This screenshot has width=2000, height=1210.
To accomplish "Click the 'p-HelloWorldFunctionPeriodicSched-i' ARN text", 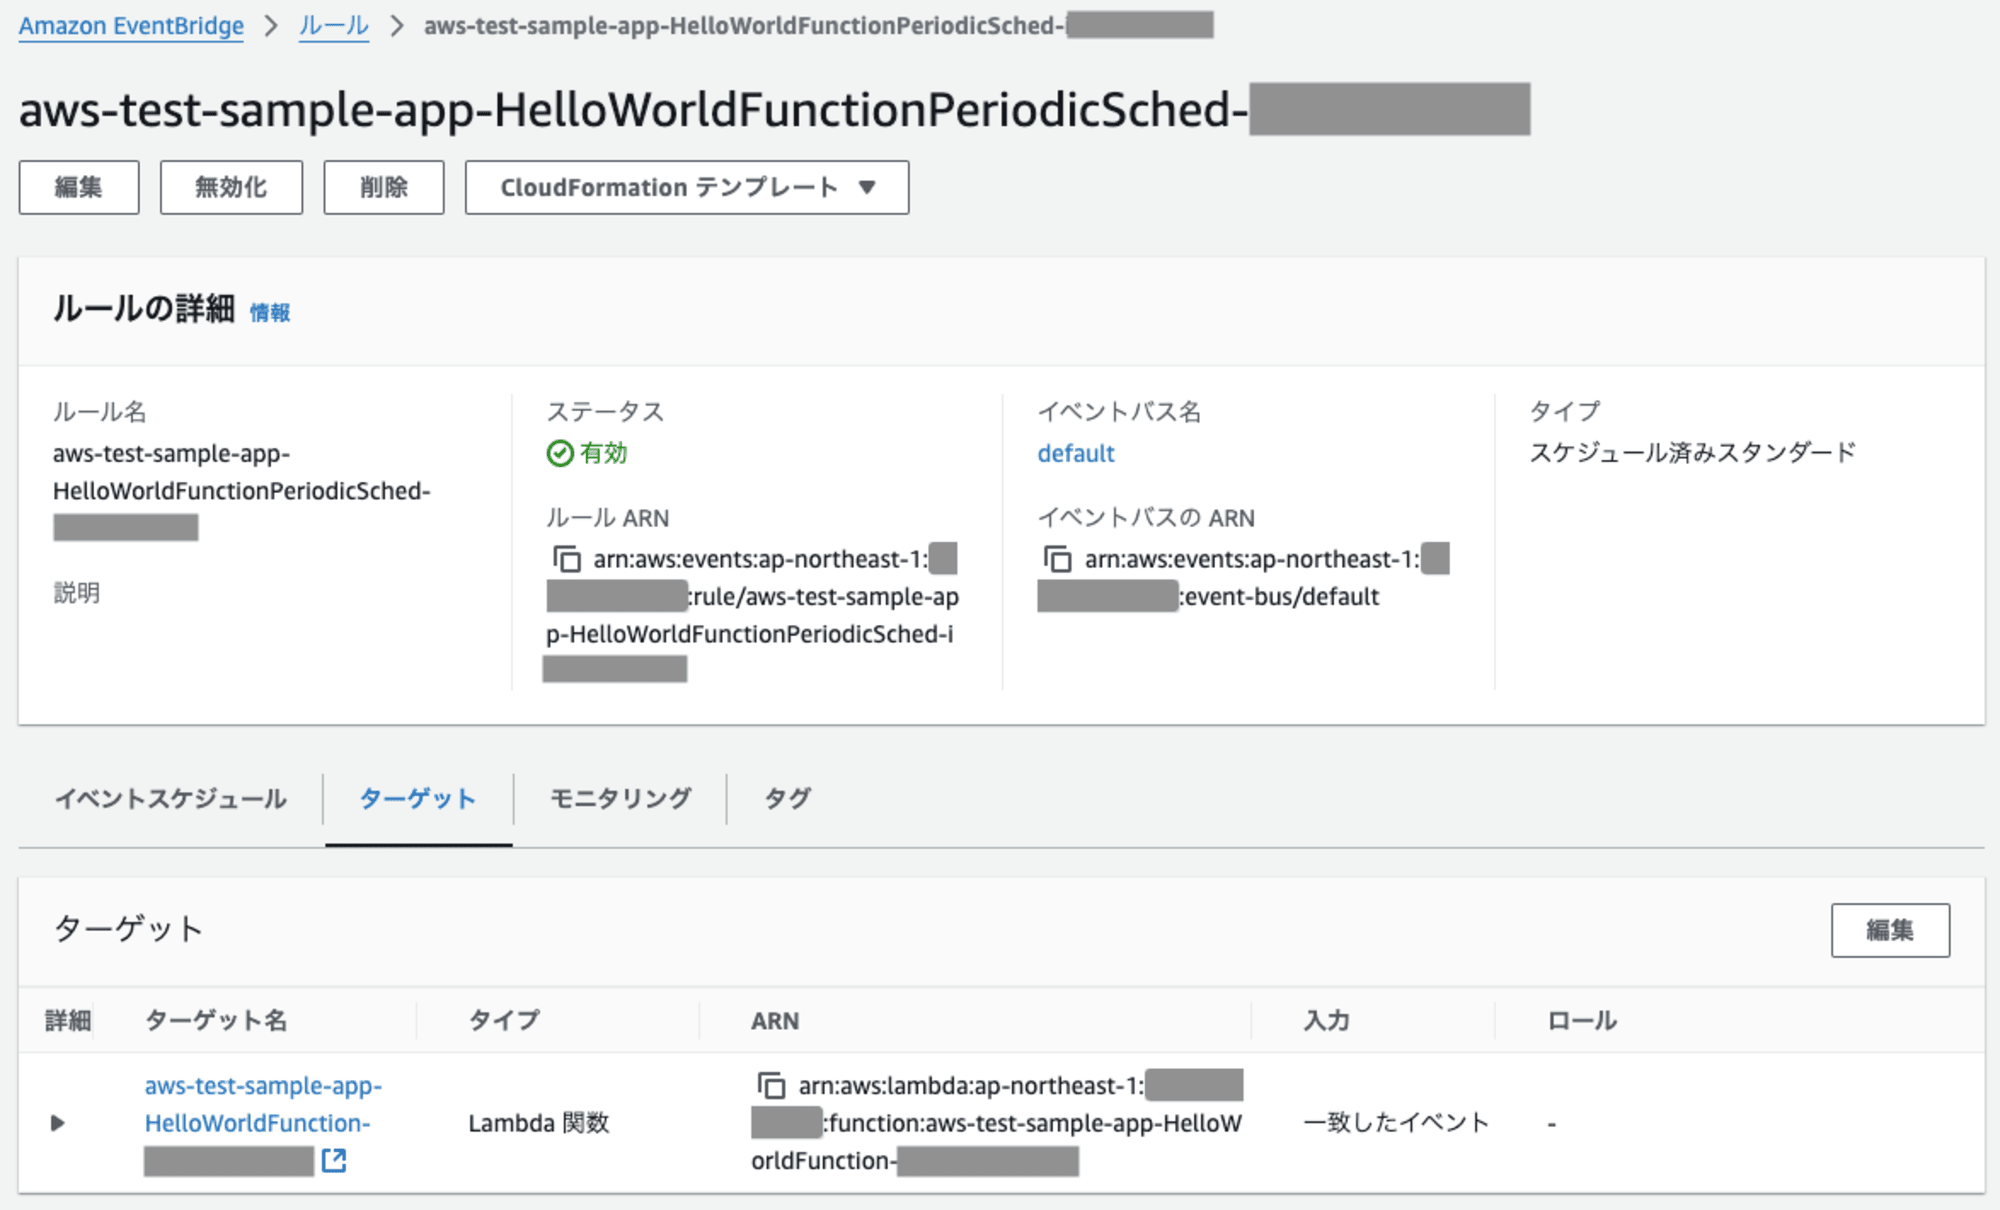I will (x=750, y=635).
